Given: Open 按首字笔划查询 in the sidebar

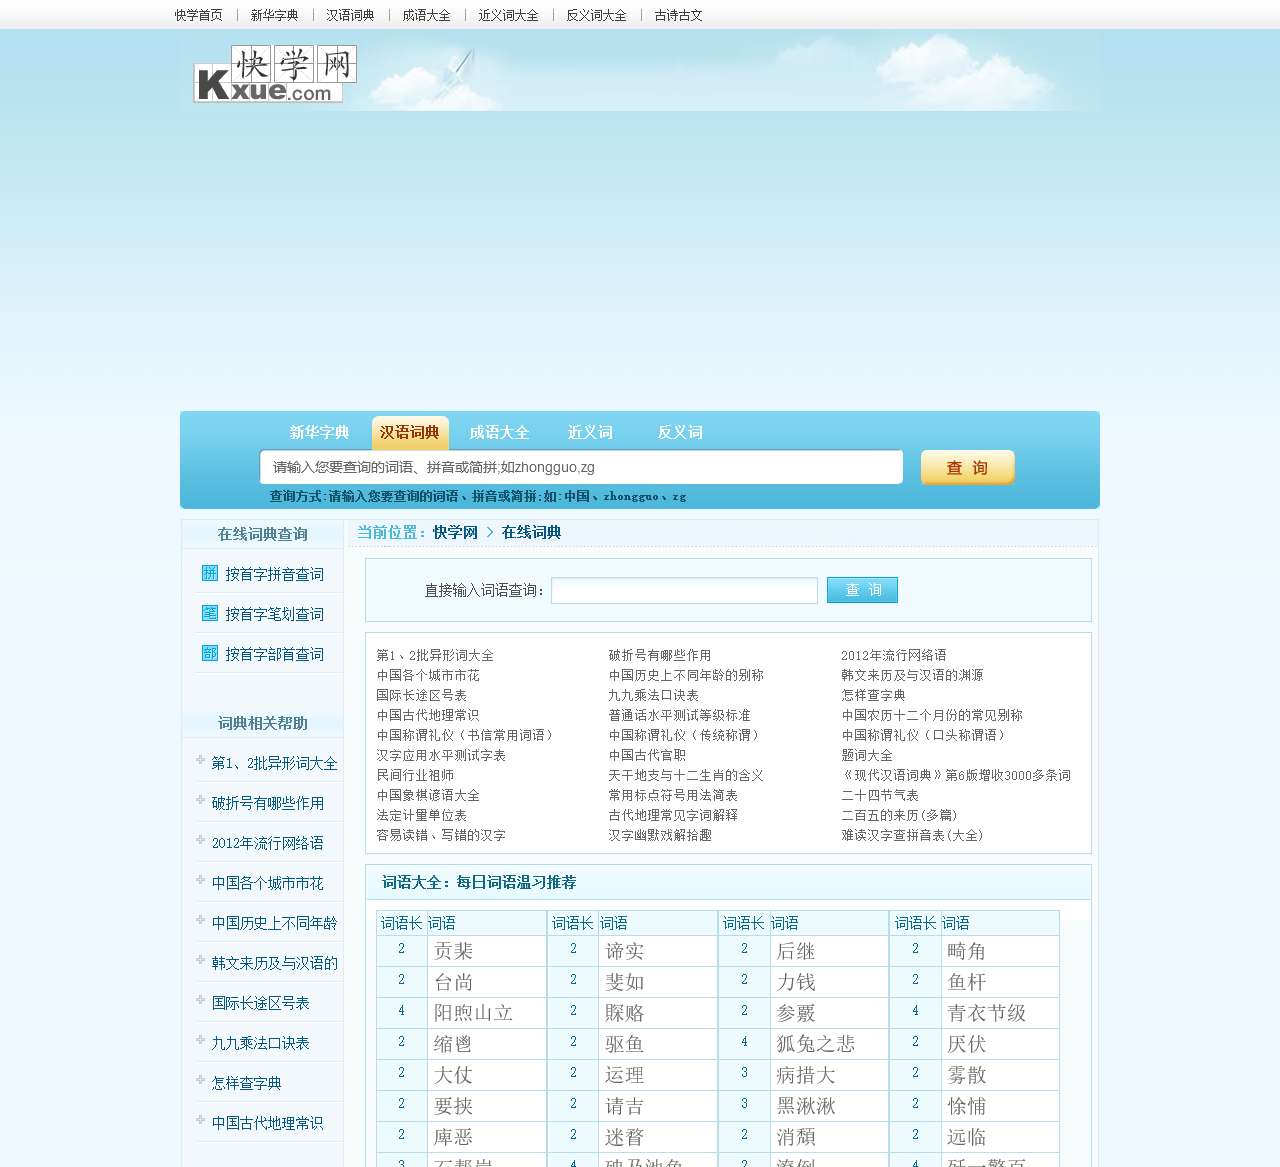Looking at the screenshot, I should tap(274, 614).
